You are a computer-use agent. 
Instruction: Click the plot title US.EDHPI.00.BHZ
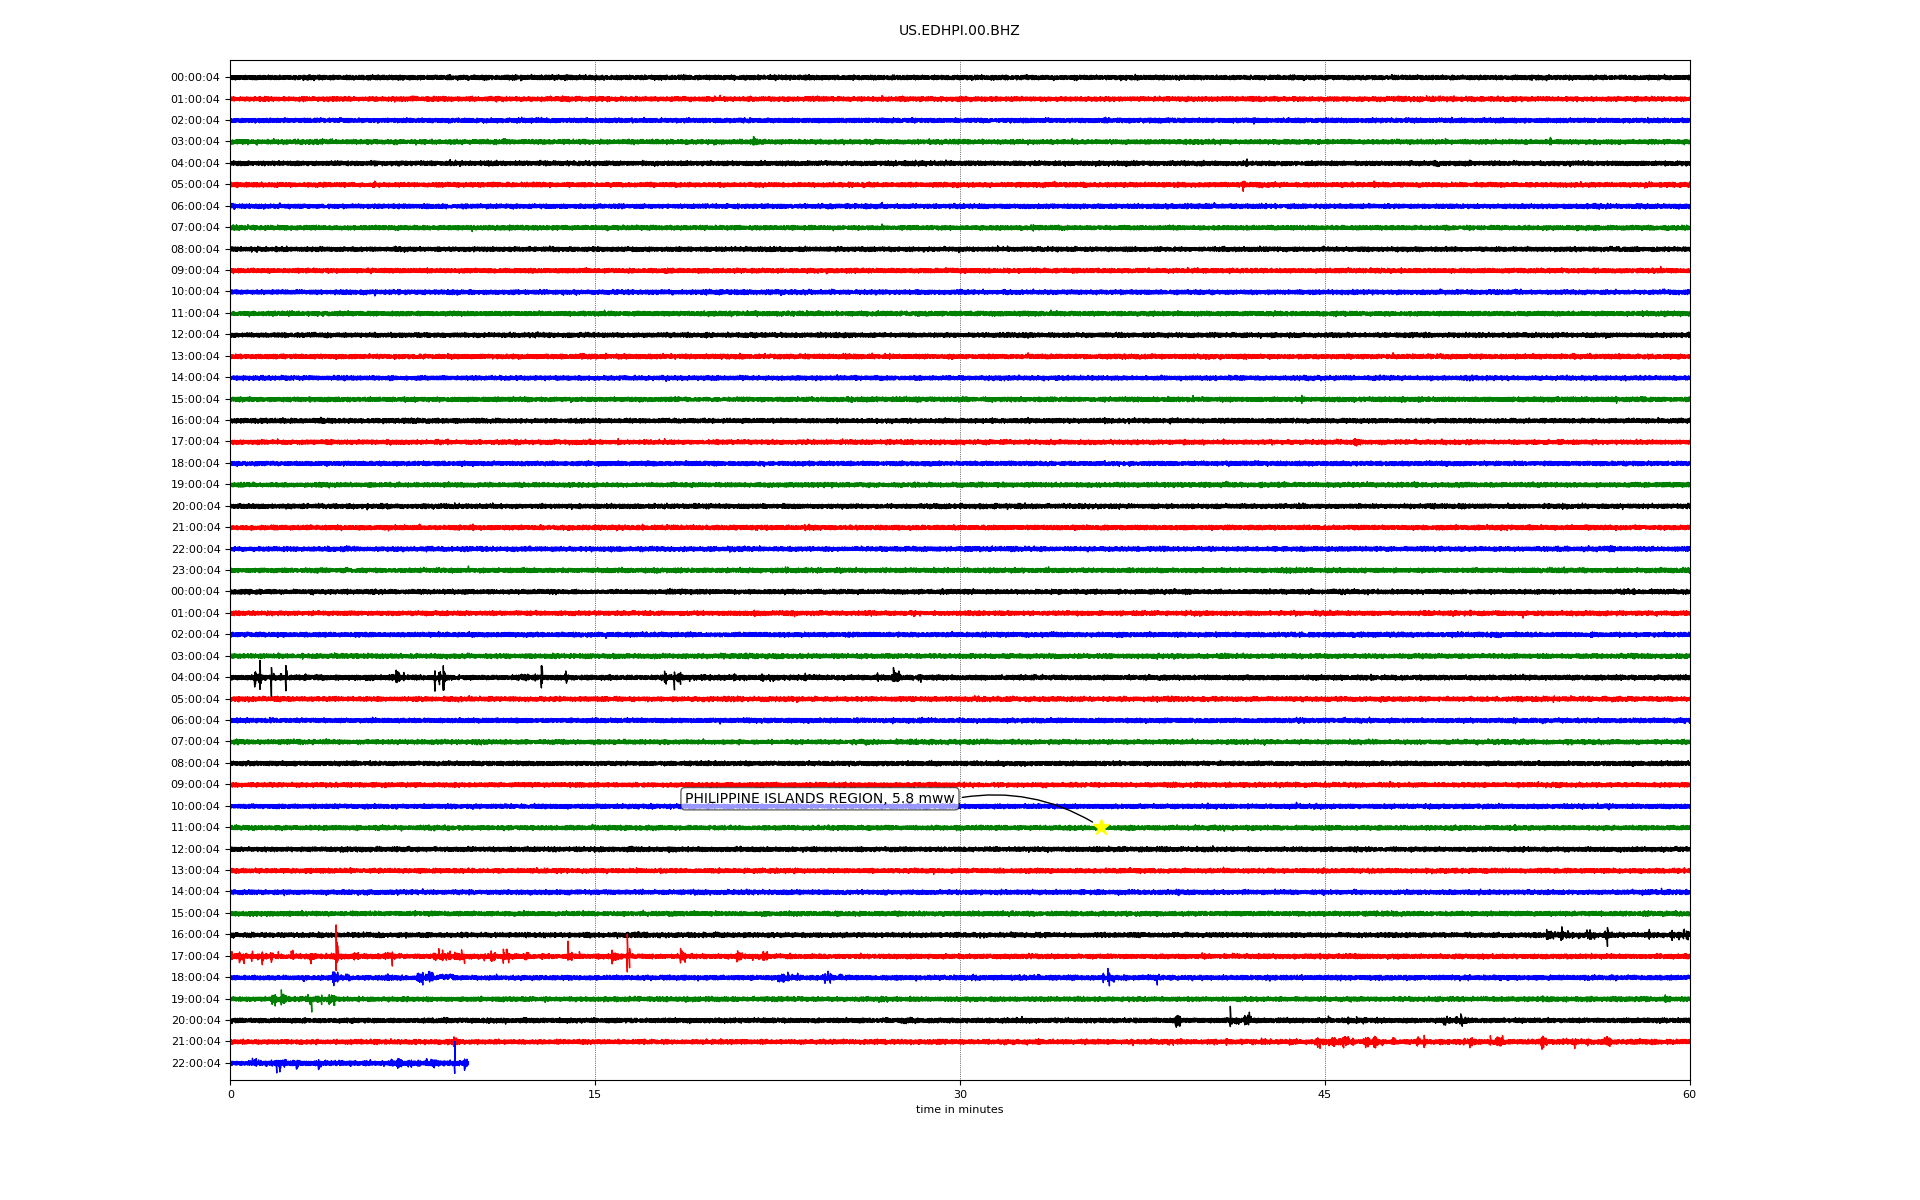(x=958, y=31)
